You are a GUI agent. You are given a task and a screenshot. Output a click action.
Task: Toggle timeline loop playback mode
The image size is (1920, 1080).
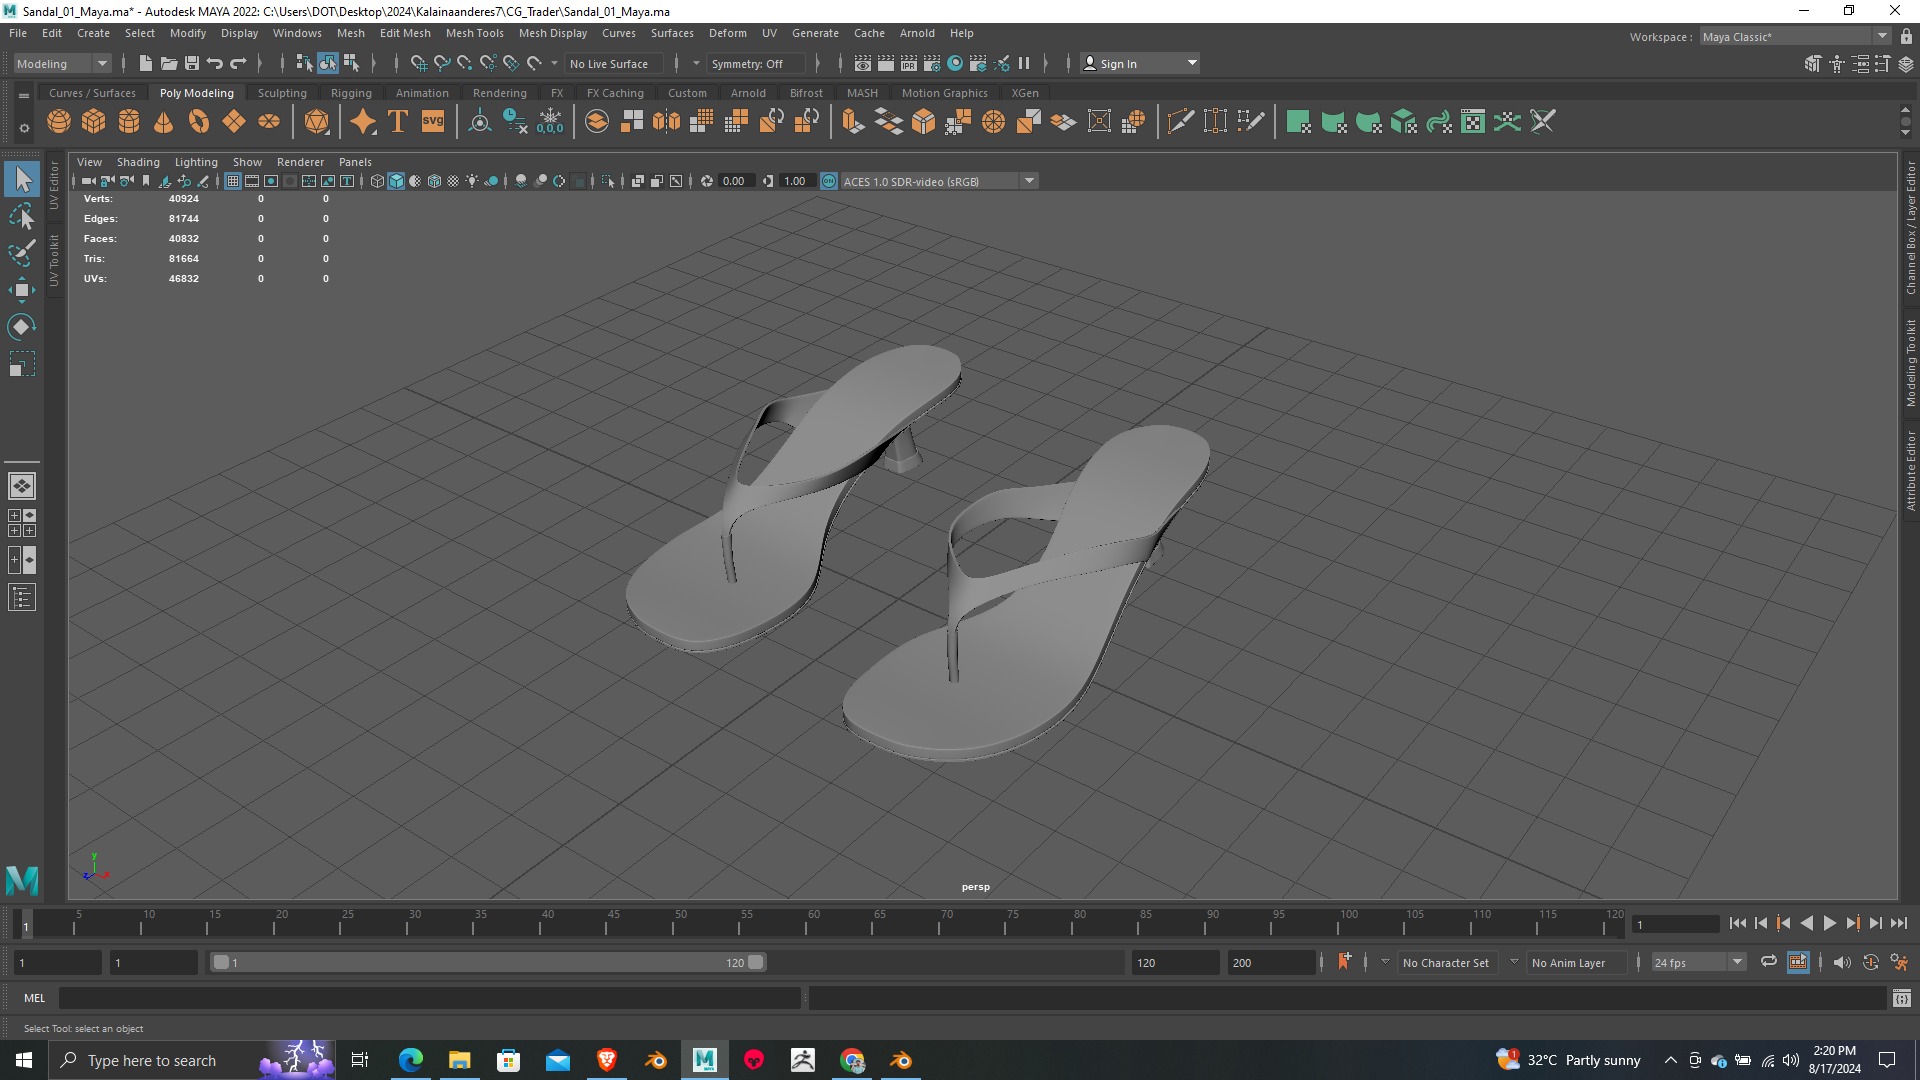[1768, 962]
